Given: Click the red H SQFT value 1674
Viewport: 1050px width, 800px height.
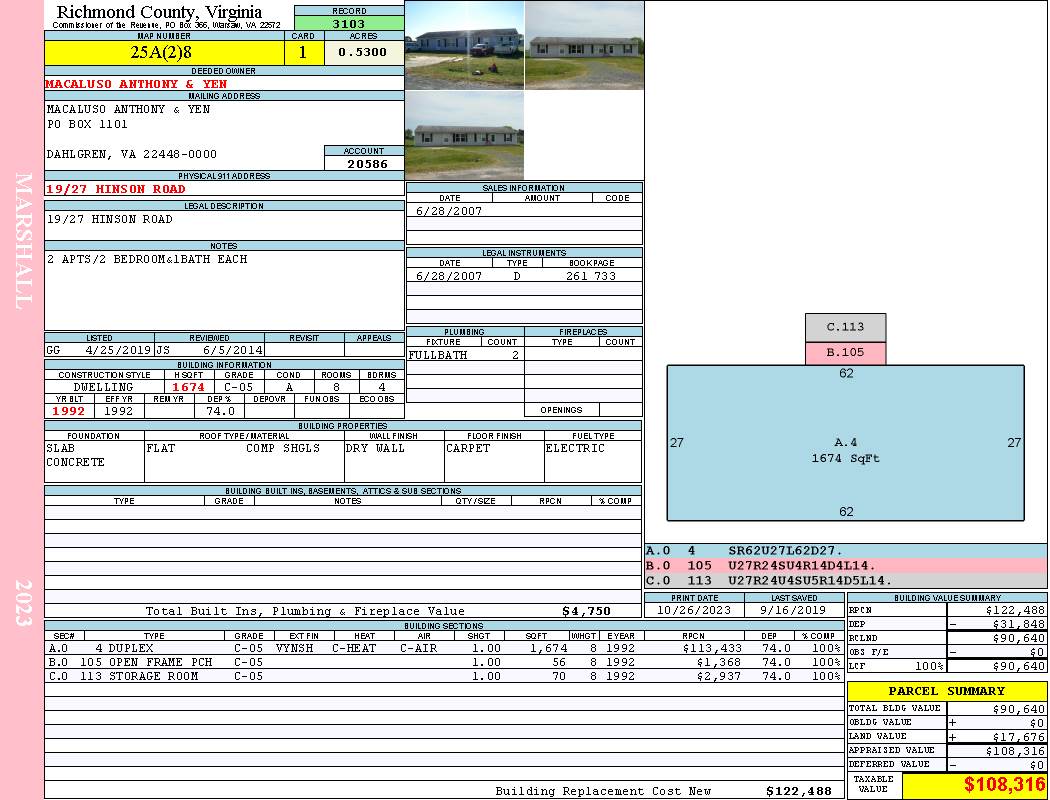Looking at the screenshot, I should 188,387.
